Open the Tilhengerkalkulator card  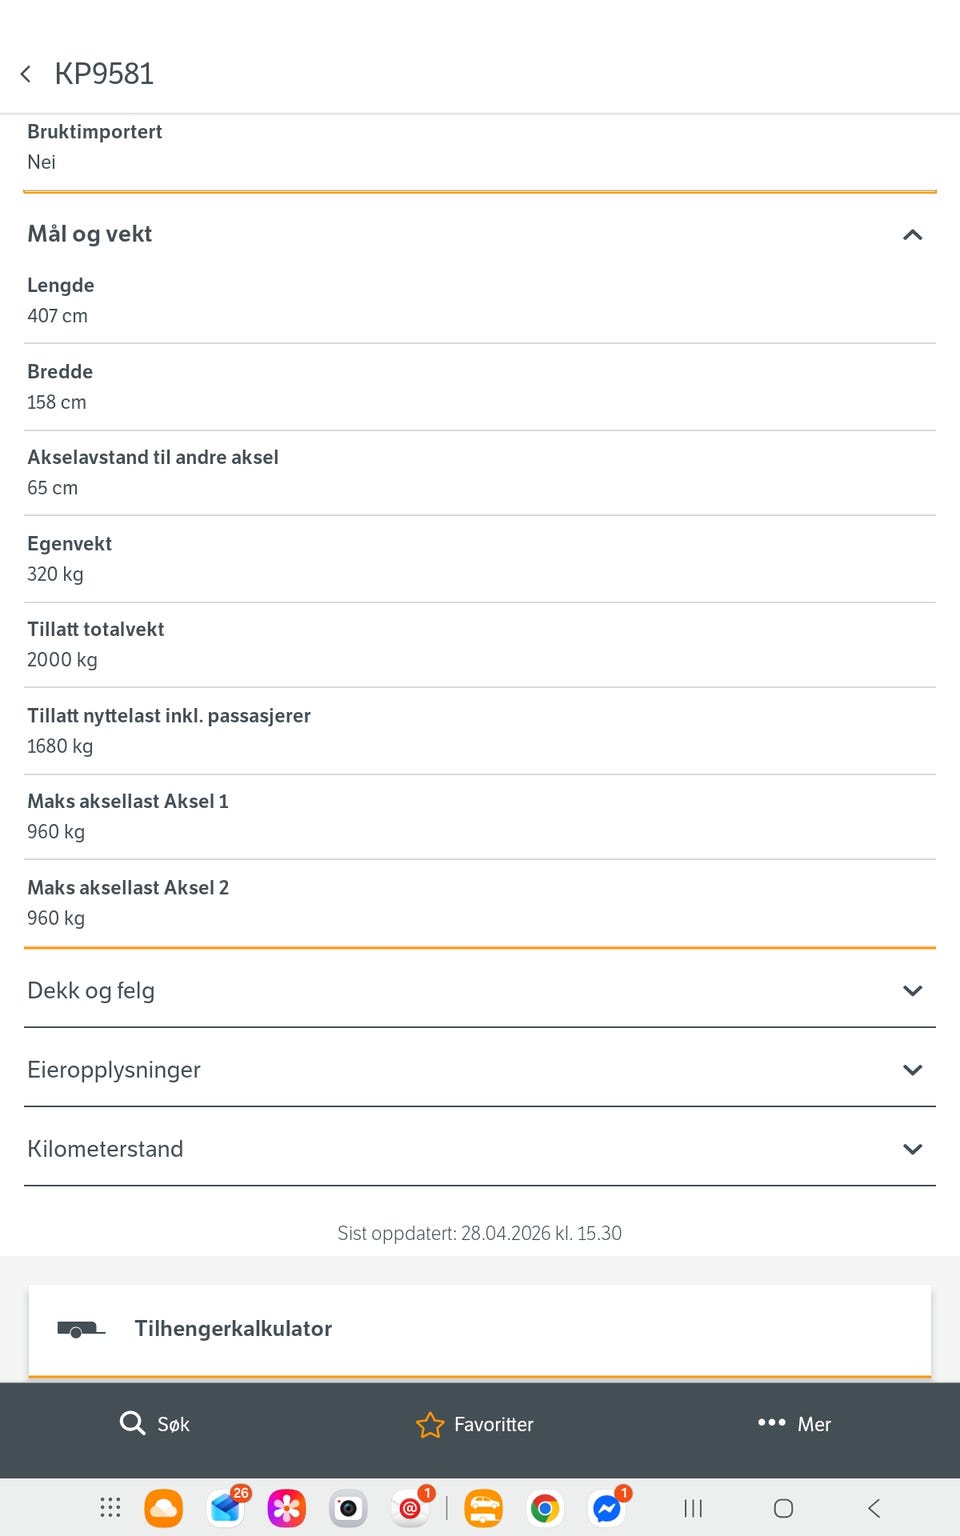(480, 1329)
